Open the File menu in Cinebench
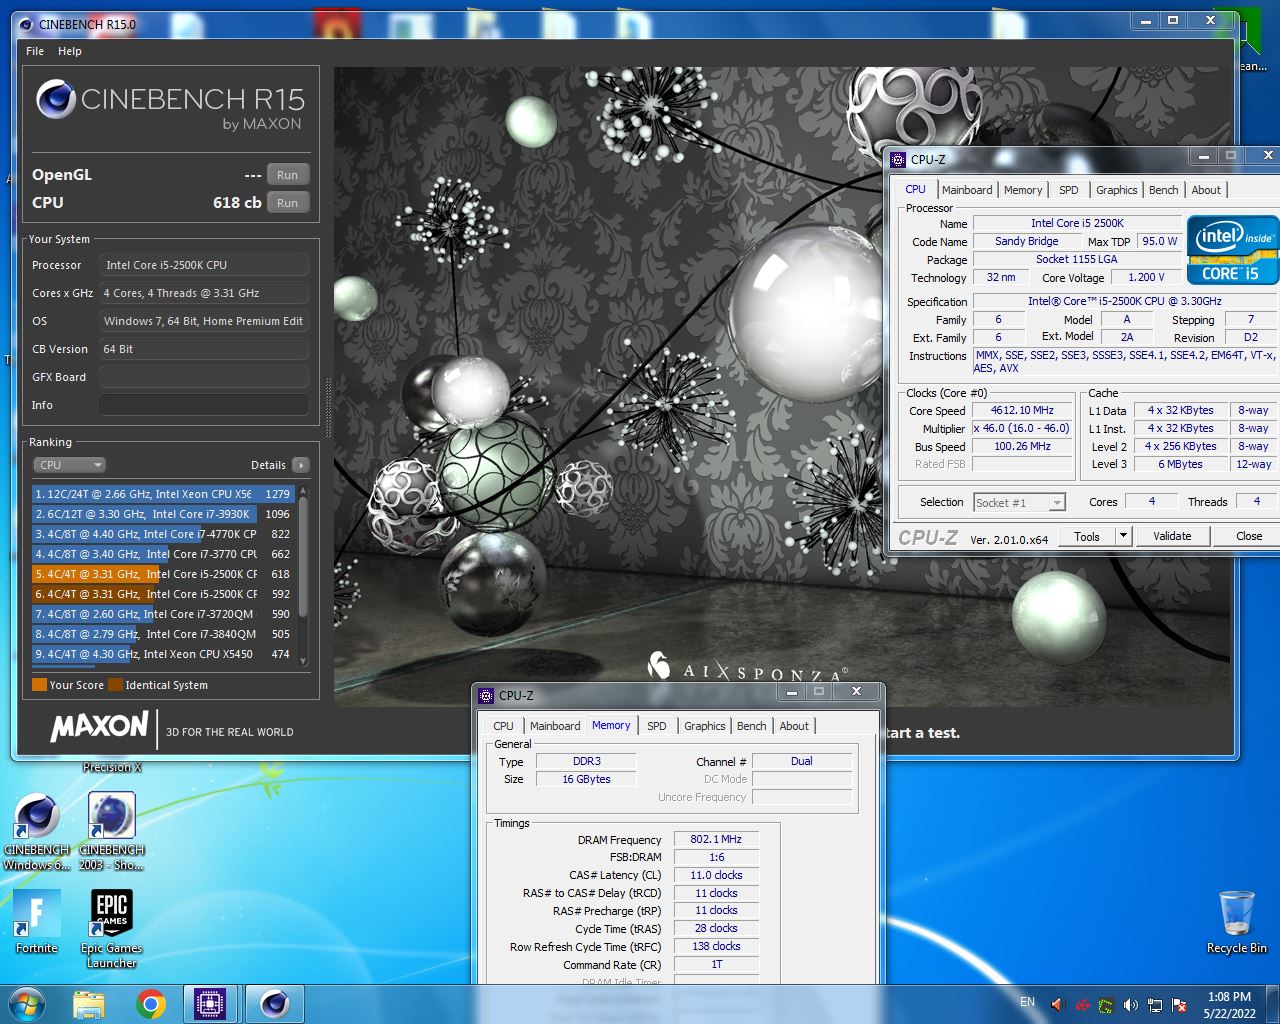 pos(35,51)
